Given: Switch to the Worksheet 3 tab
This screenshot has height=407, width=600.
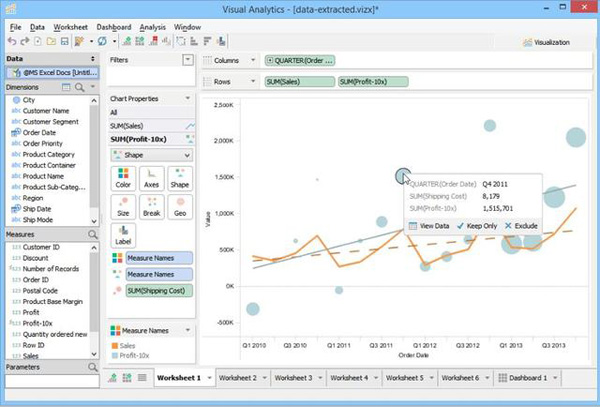Looking at the screenshot, I should coord(294,378).
